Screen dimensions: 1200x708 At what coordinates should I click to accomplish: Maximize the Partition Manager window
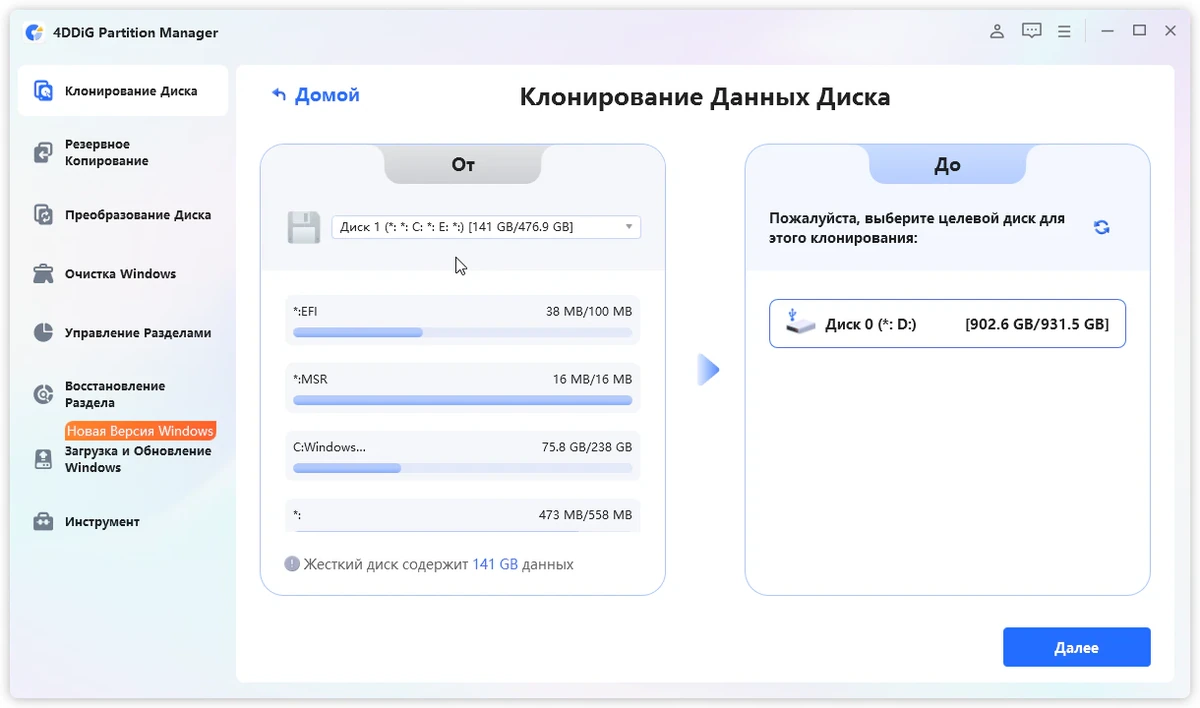[1139, 31]
